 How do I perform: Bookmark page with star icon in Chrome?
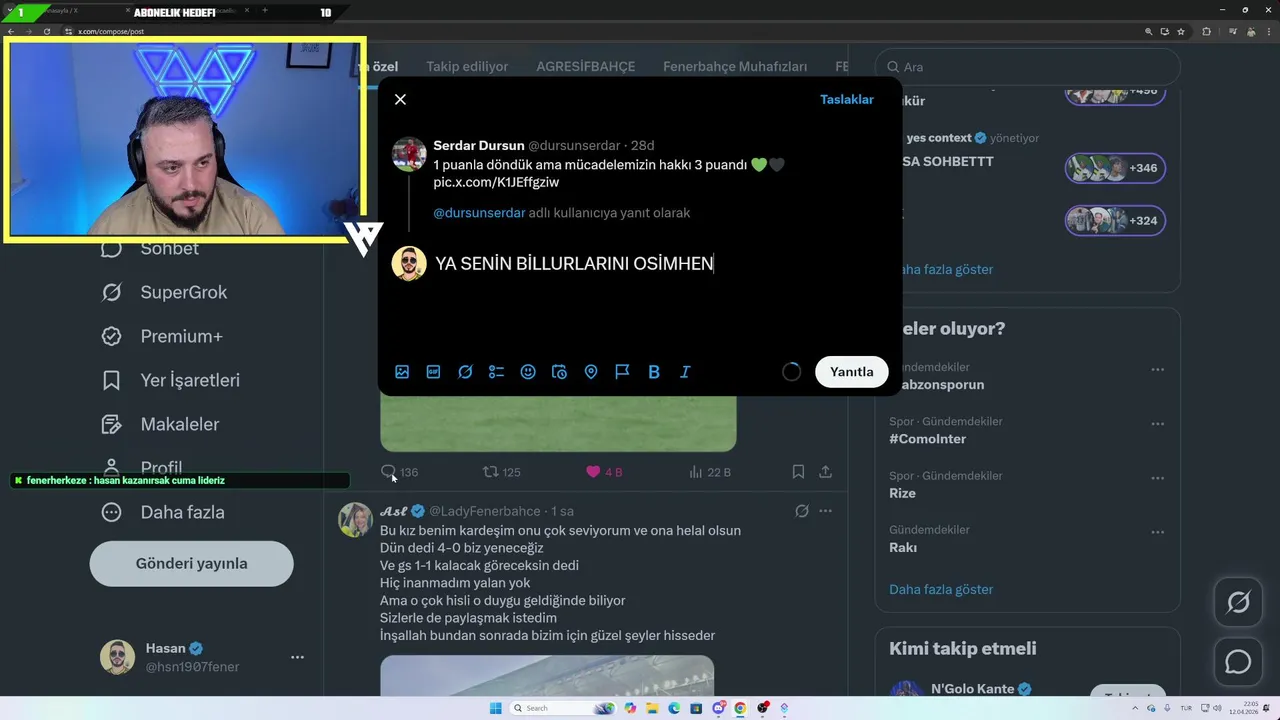[1182, 32]
